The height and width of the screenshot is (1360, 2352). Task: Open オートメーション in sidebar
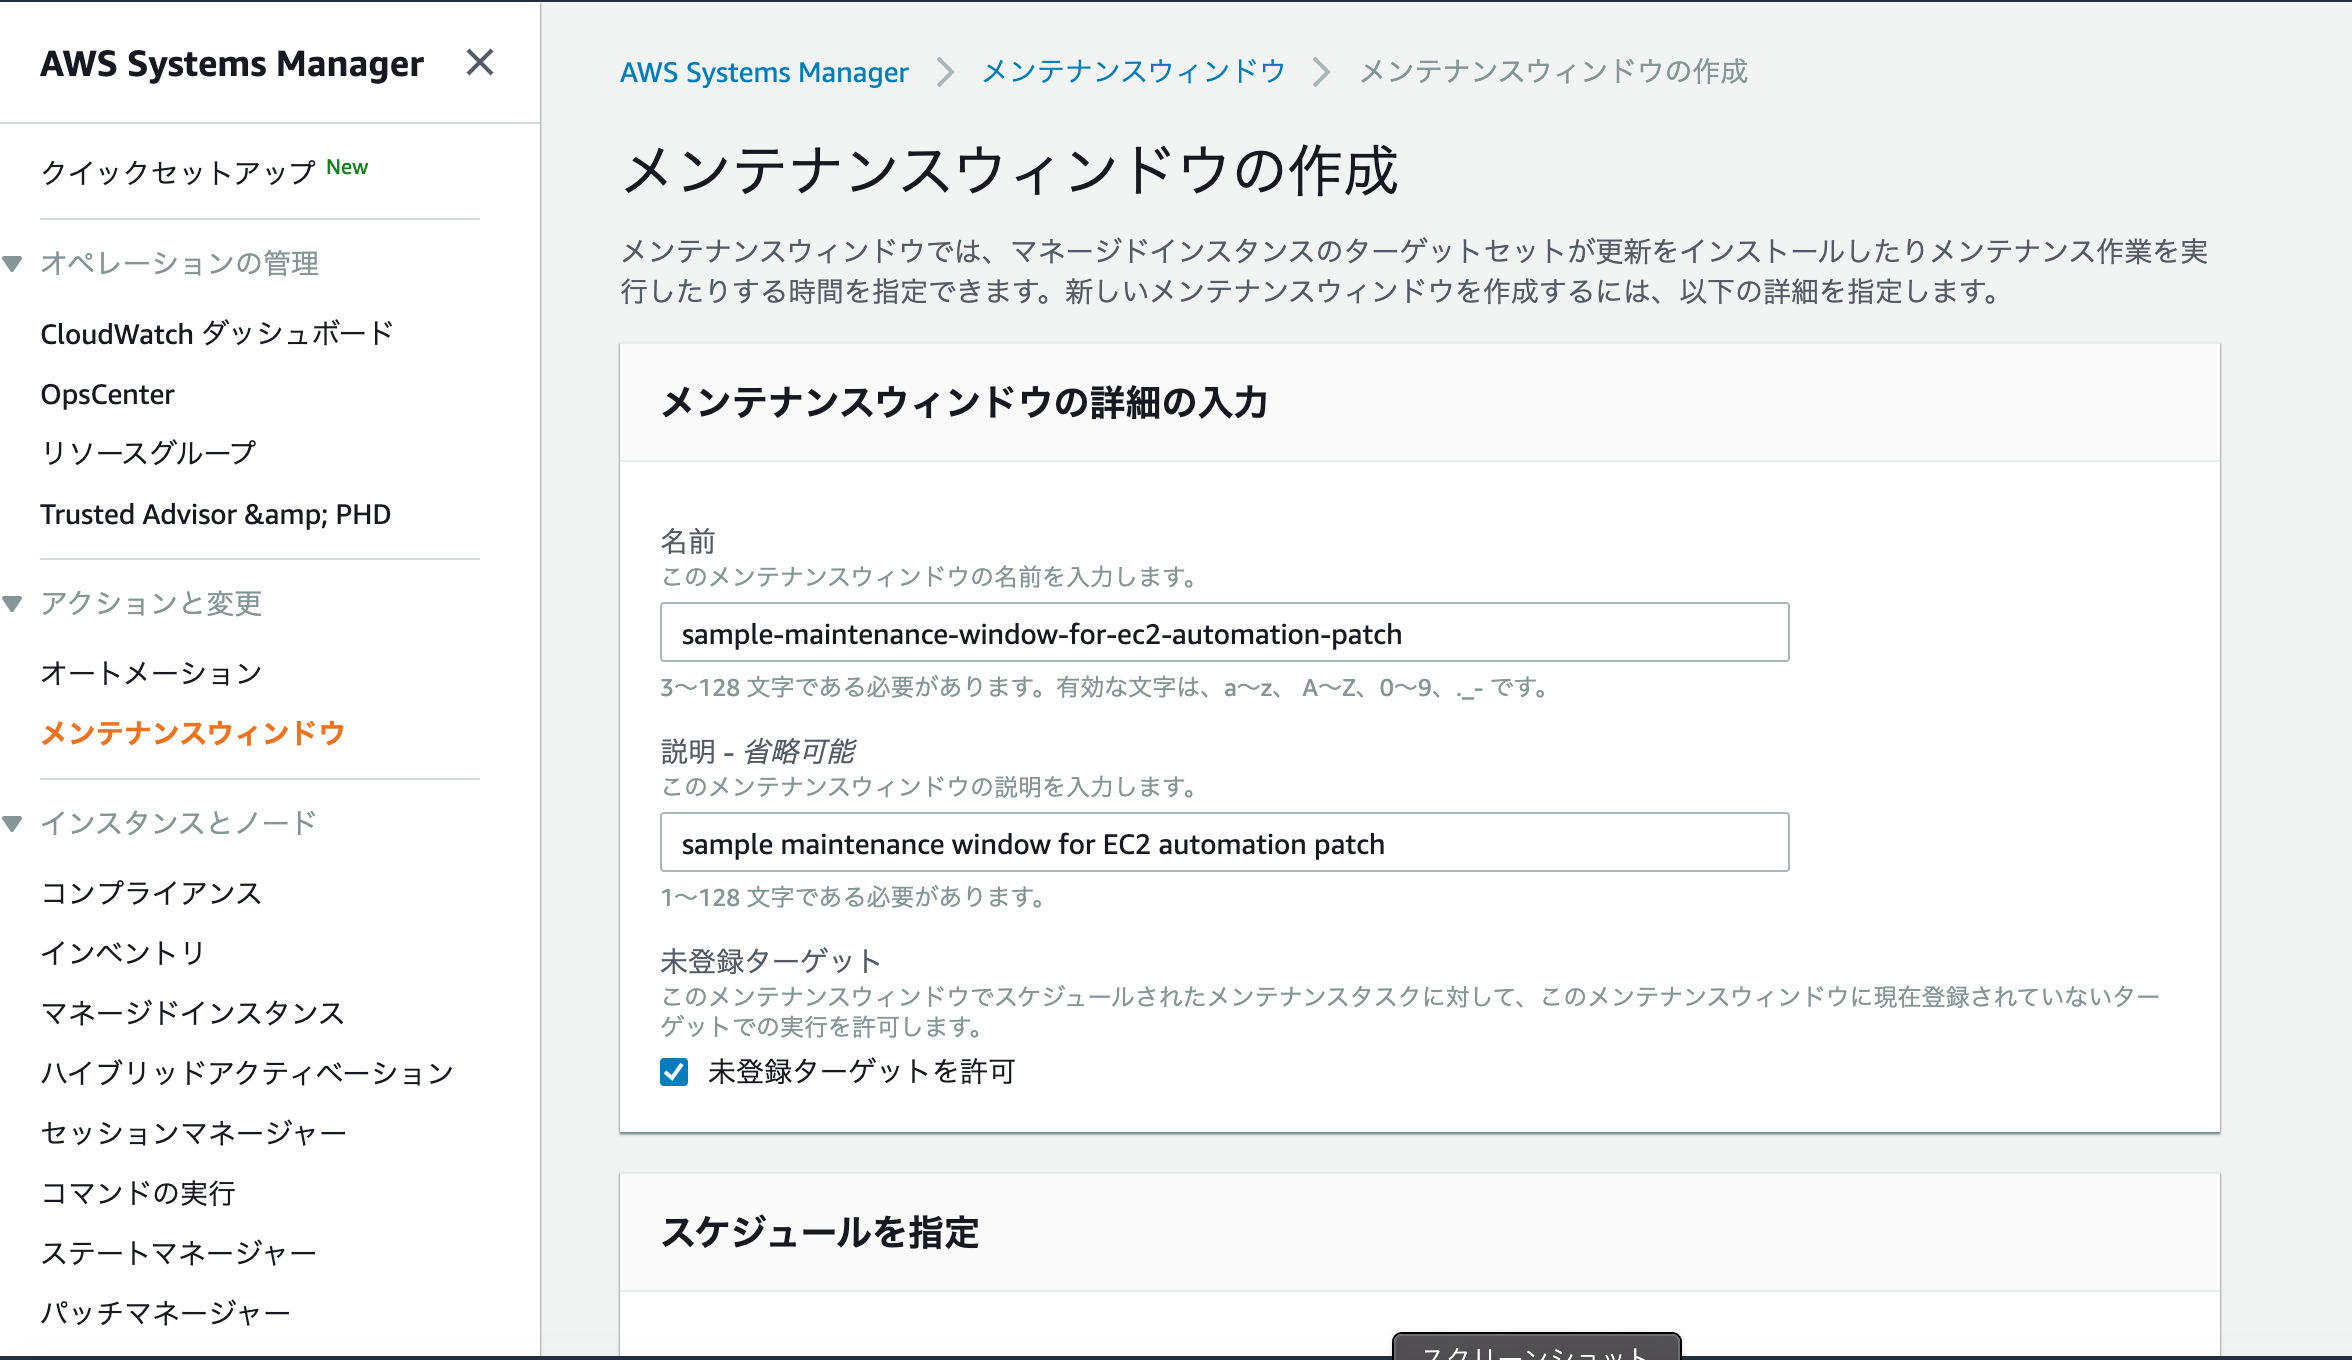click(151, 673)
